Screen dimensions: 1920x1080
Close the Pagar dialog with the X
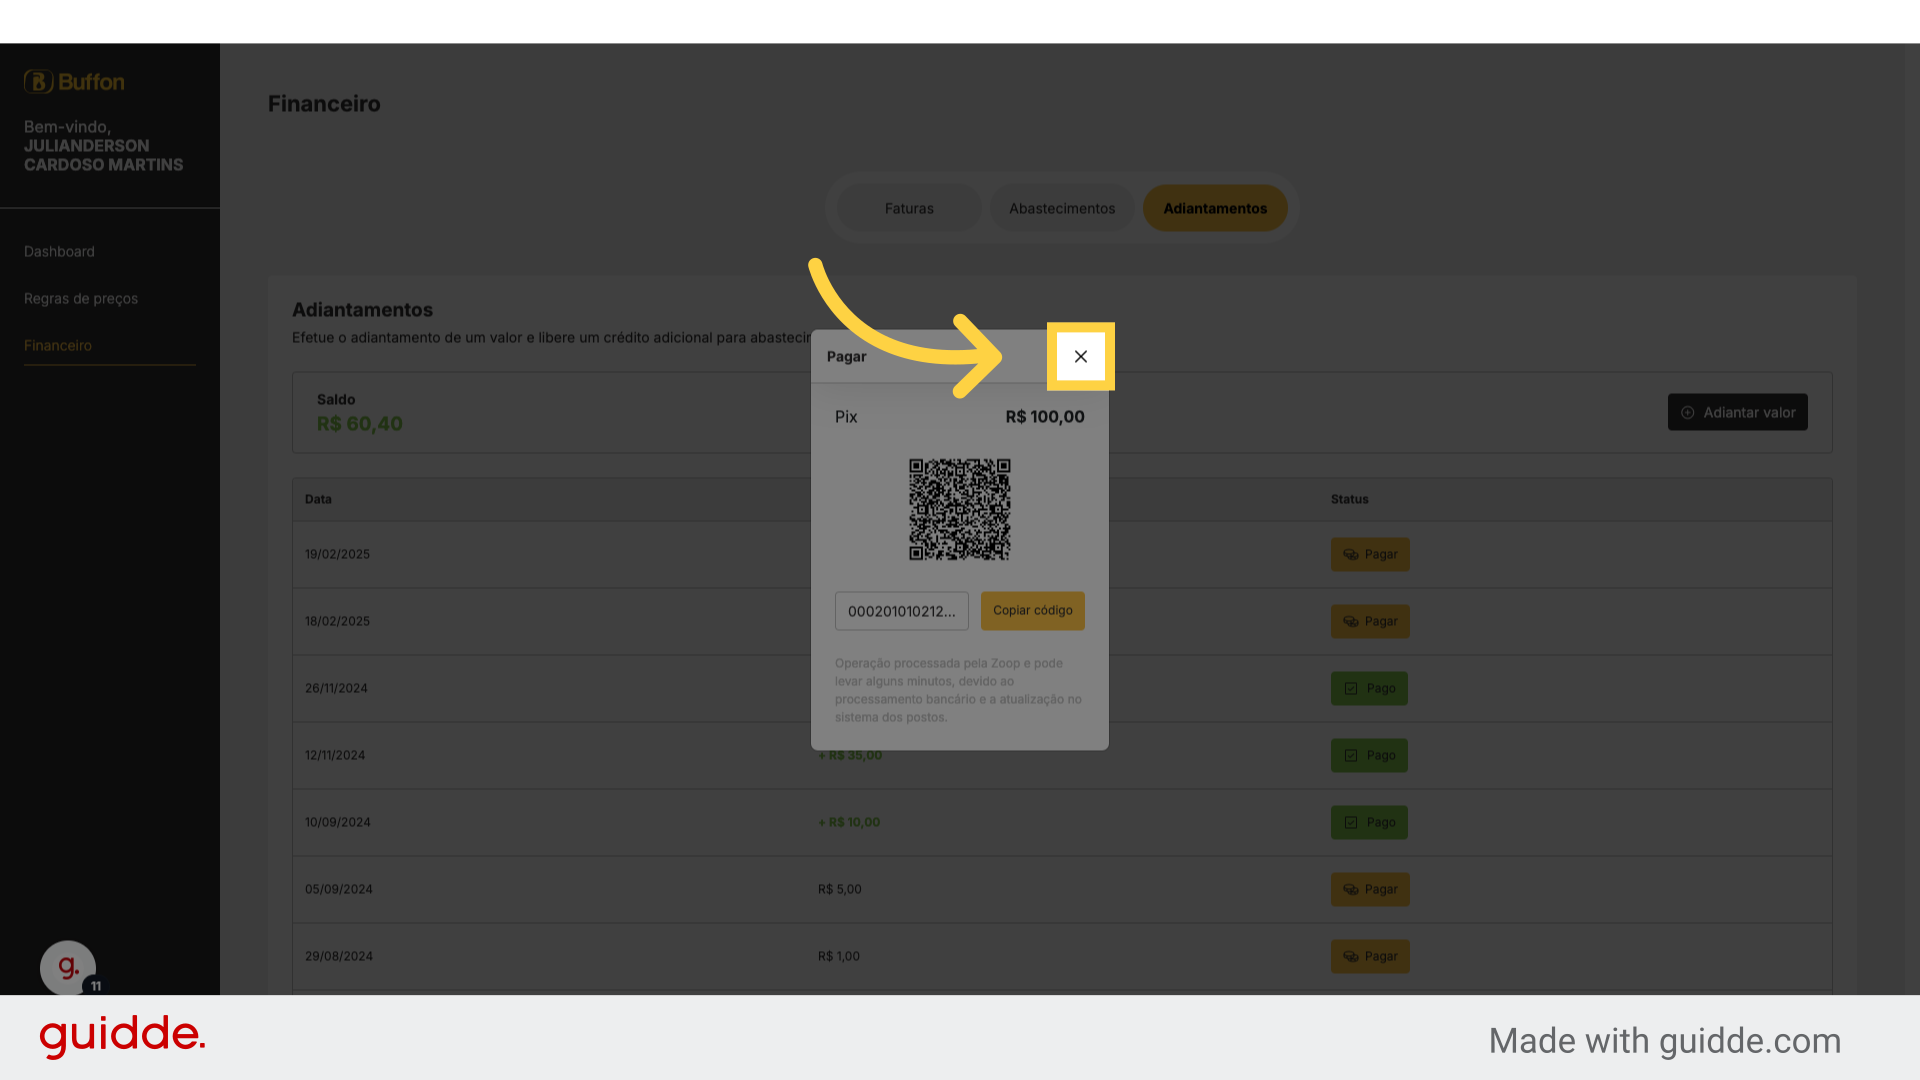[x=1081, y=356]
